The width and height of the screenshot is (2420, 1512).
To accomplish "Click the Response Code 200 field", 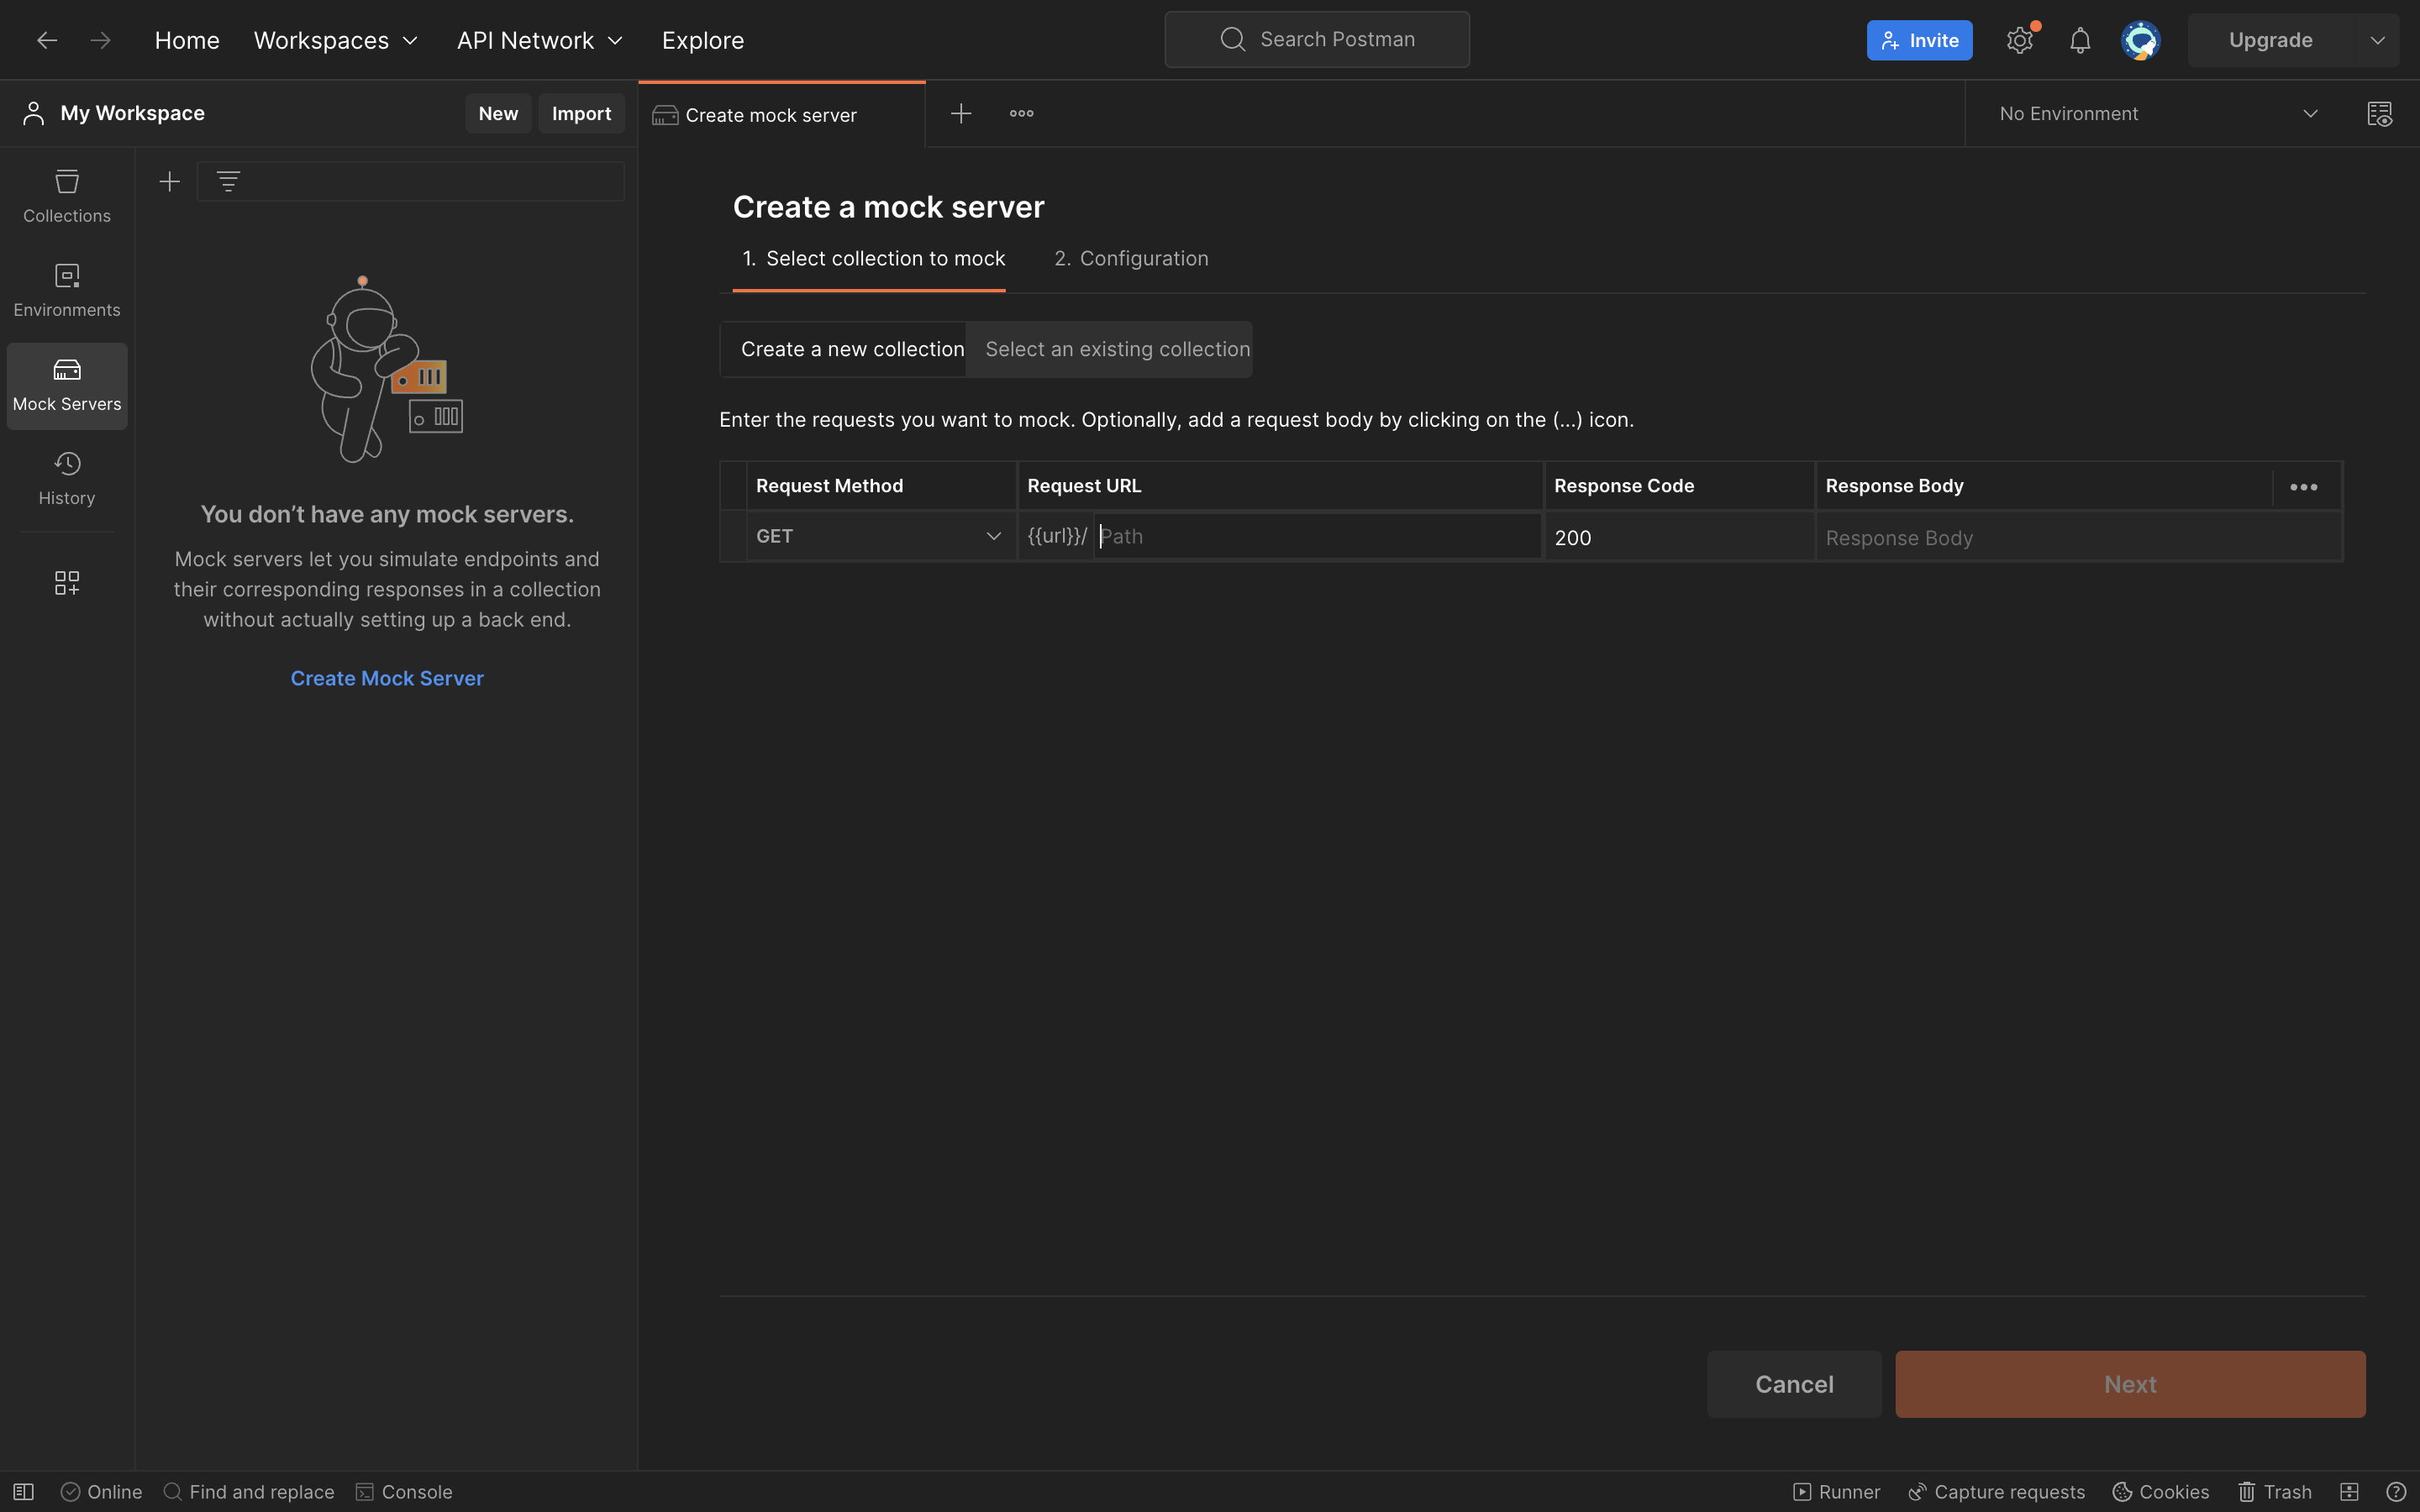I will [1679, 537].
